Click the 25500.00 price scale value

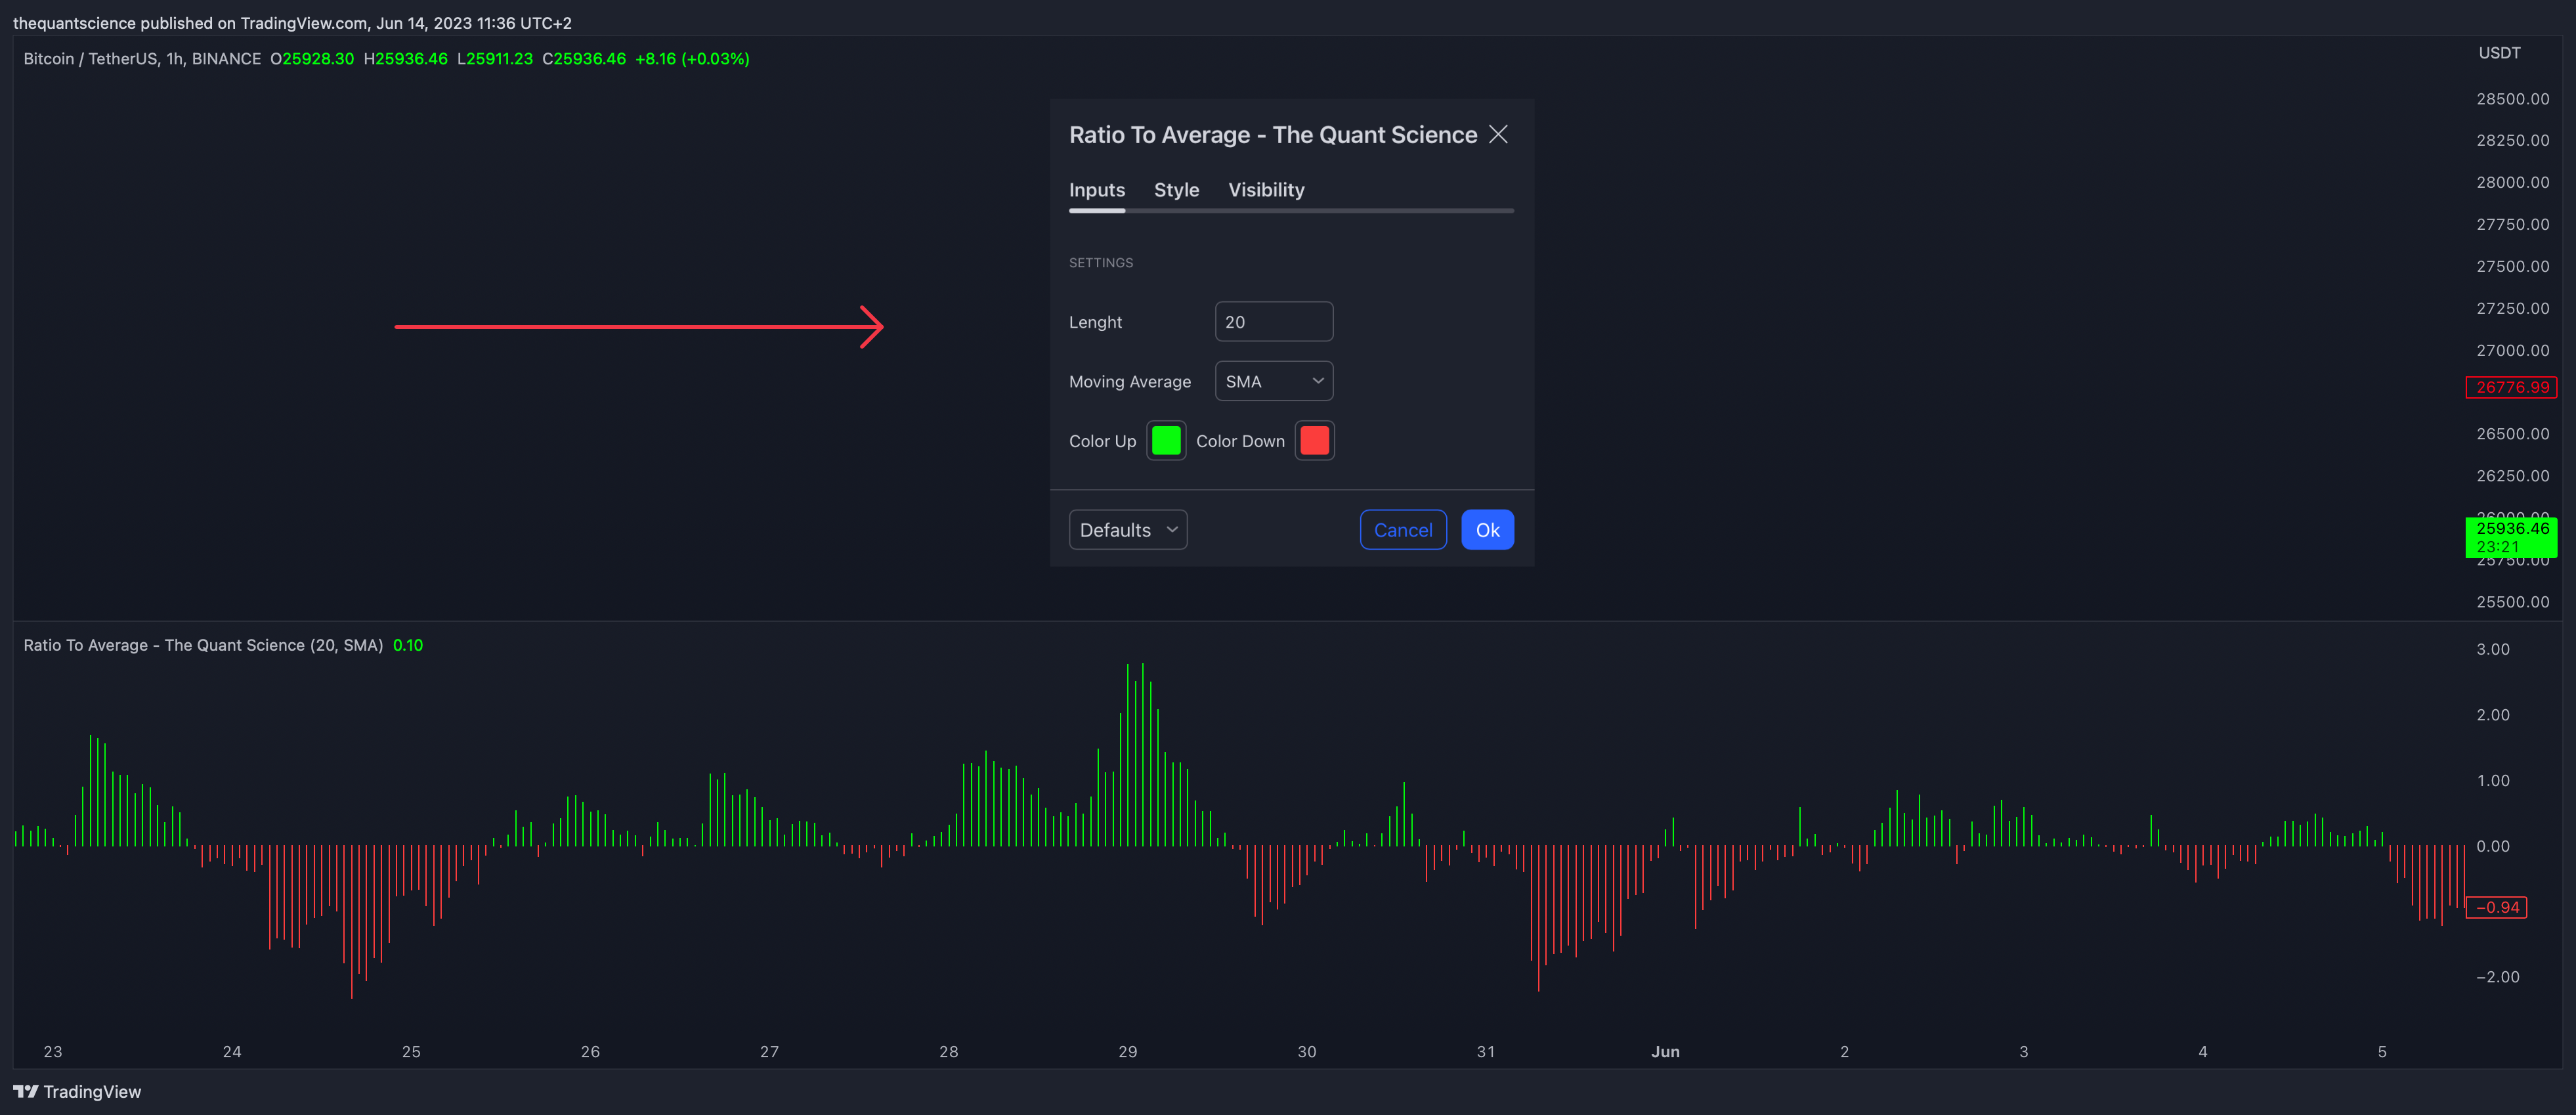pyautogui.click(x=2512, y=602)
